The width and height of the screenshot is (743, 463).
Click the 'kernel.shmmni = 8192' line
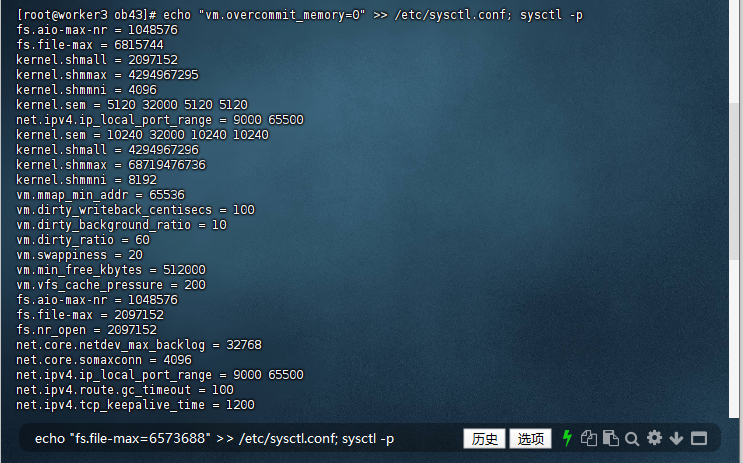pos(86,180)
